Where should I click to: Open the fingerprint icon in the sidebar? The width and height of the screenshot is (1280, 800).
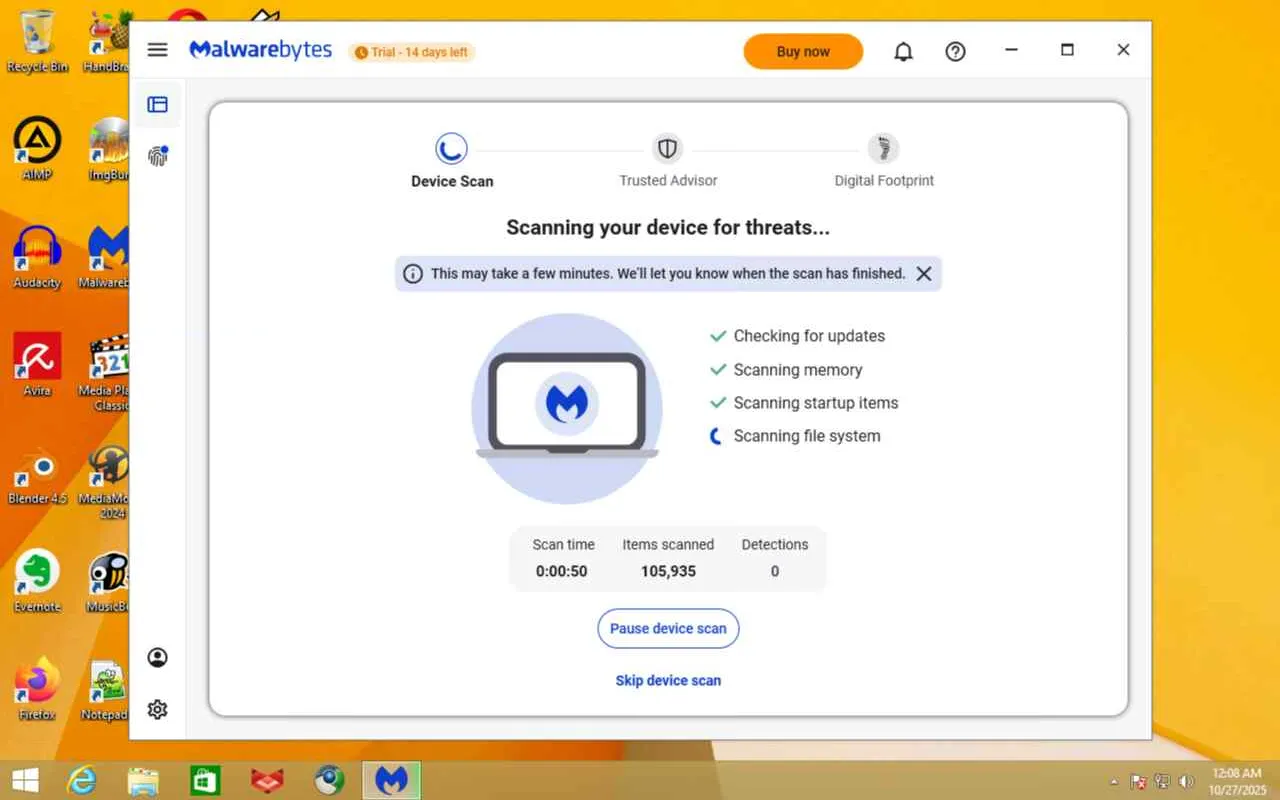tap(157, 156)
